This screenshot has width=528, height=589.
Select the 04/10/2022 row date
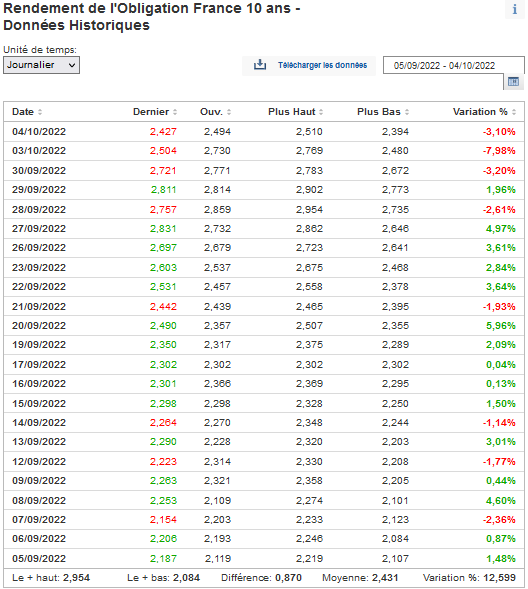39,132
